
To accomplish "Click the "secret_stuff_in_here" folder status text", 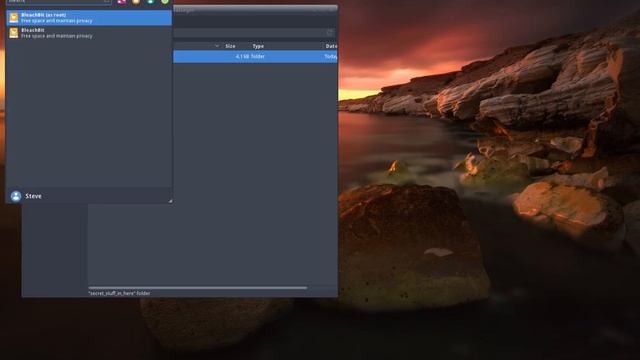I will [x=120, y=293].
